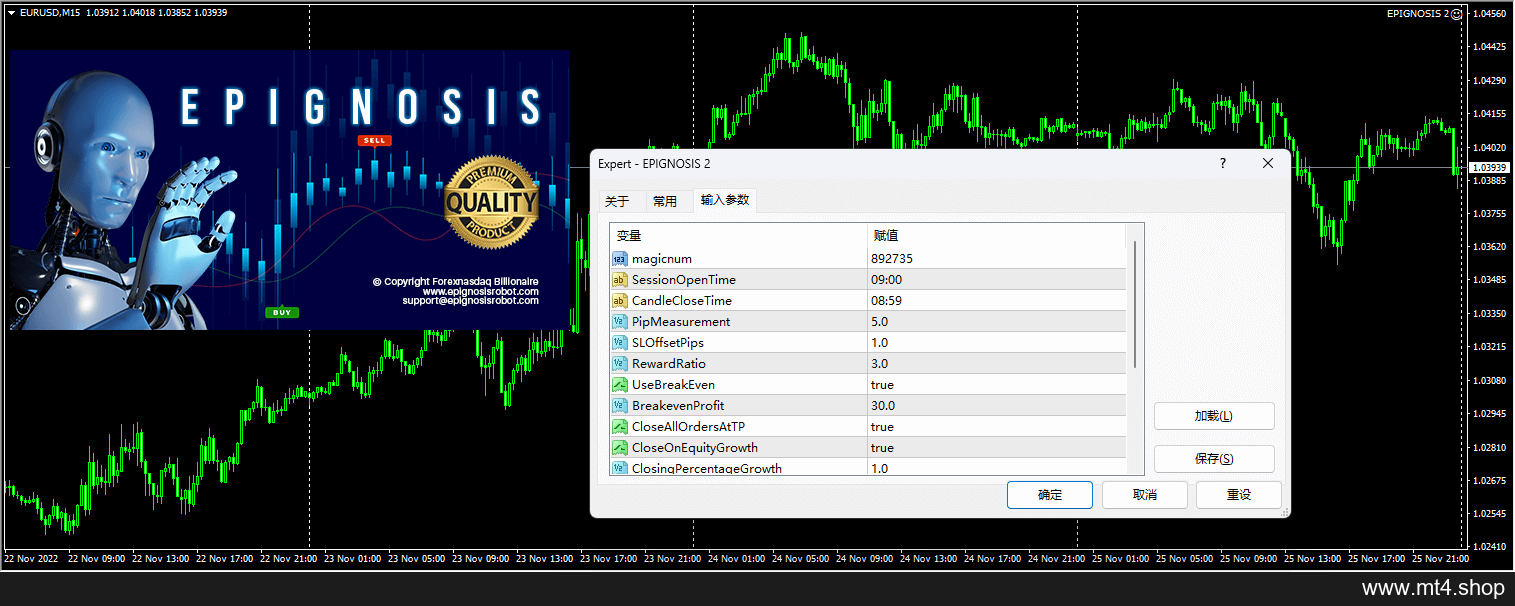The height and width of the screenshot is (606, 1515).
Task: Open the chart menu triangle beside EURUSD,M15
Action: click(x=11, y=13)
